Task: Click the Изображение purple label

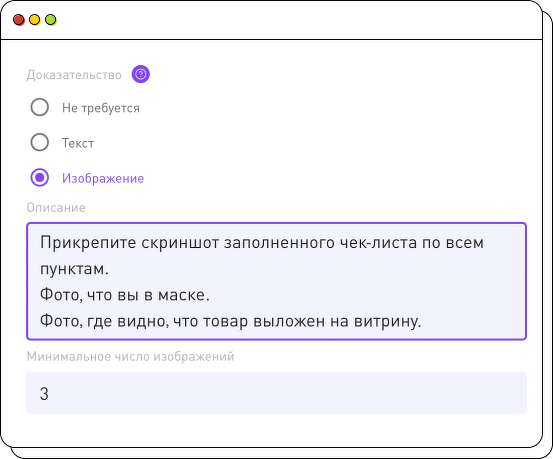Action: point(103,178)
